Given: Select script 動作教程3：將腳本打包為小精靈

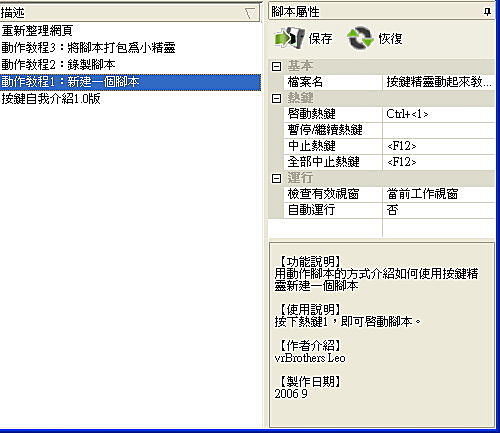Looking at the screenshot, I should pos(130,48).
